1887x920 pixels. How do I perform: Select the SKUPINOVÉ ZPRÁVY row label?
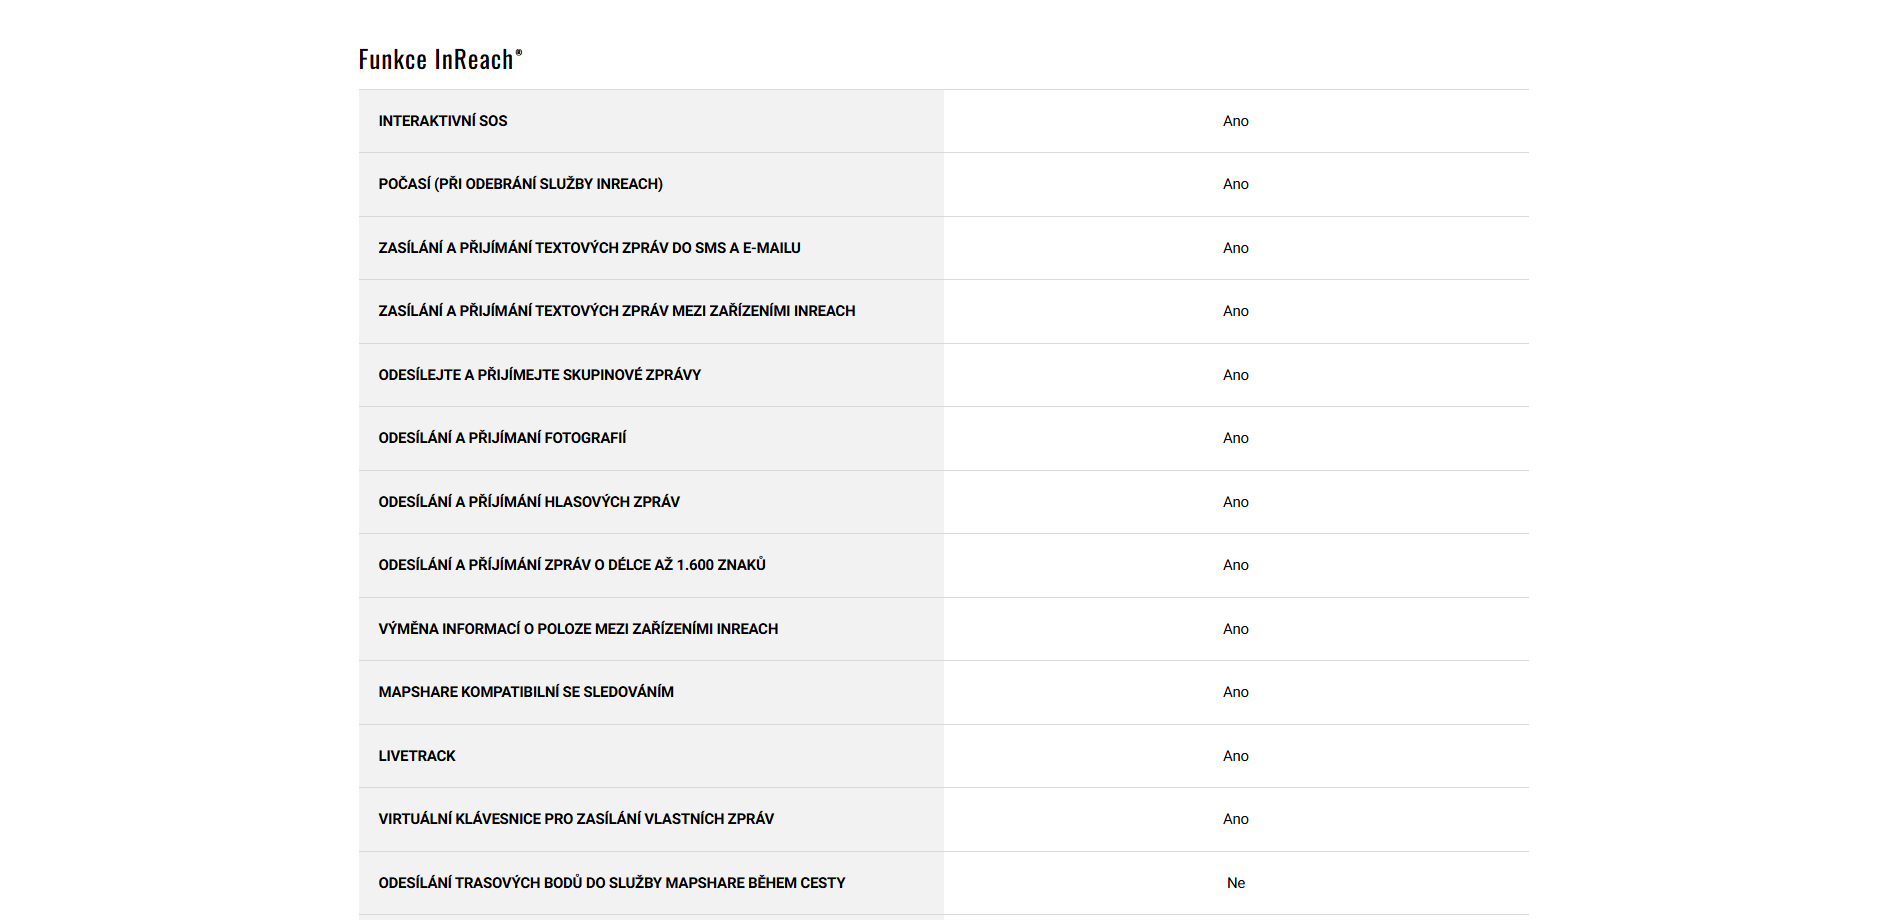point(539,375)
